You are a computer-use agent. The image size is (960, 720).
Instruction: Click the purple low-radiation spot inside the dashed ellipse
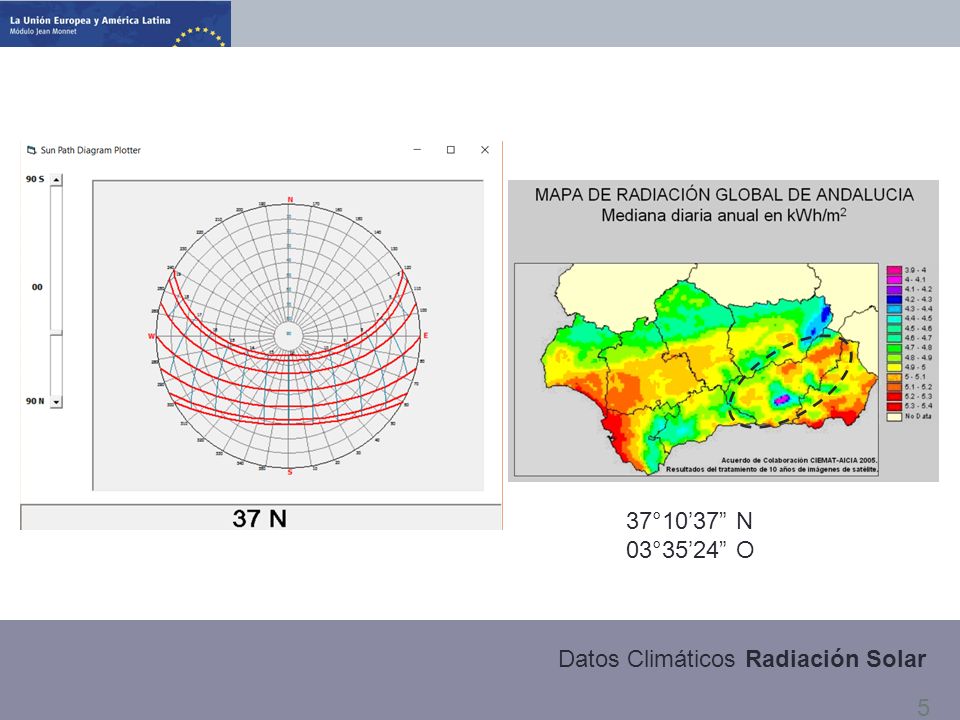[781, 400]
